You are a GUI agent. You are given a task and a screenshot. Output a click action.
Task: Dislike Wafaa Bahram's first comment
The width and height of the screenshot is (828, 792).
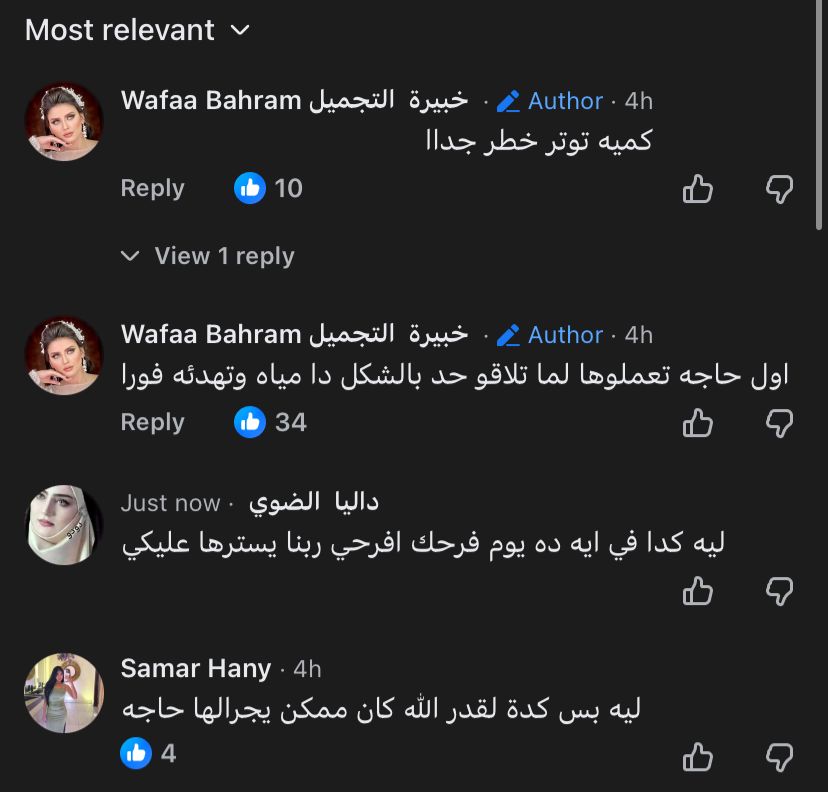(x=779, y=188)
